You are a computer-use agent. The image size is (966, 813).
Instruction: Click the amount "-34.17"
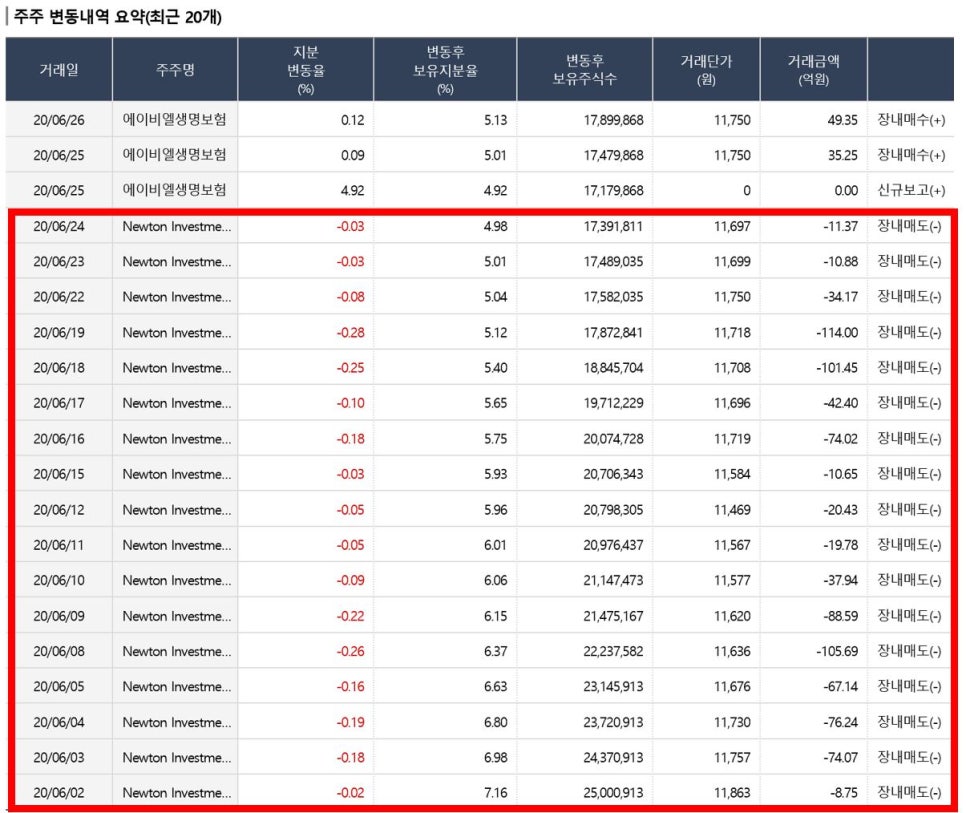[840, 297]
